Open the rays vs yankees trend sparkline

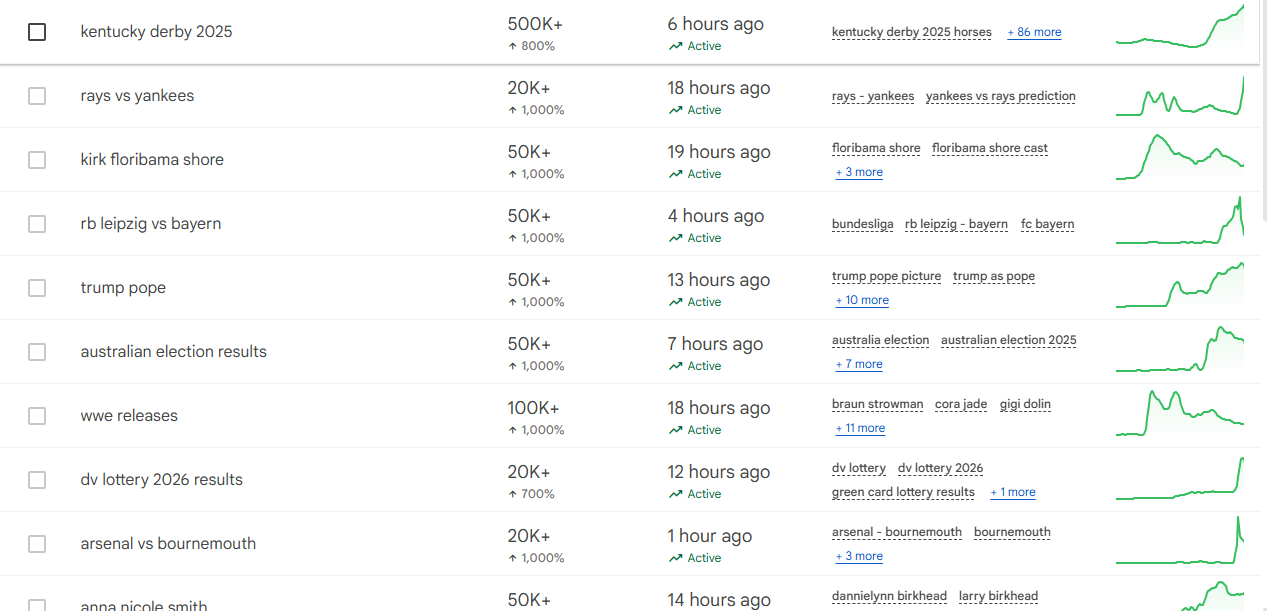coord(1180,96)
